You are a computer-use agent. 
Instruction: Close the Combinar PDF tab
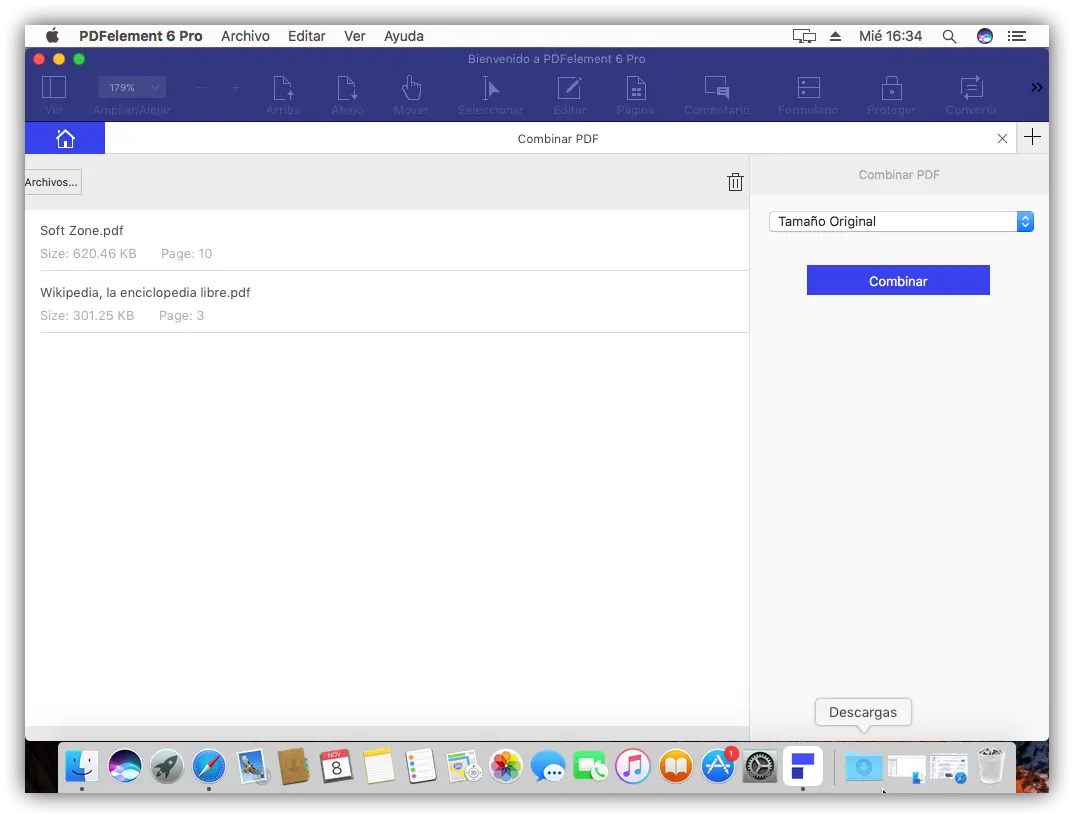coord(1002,138)
